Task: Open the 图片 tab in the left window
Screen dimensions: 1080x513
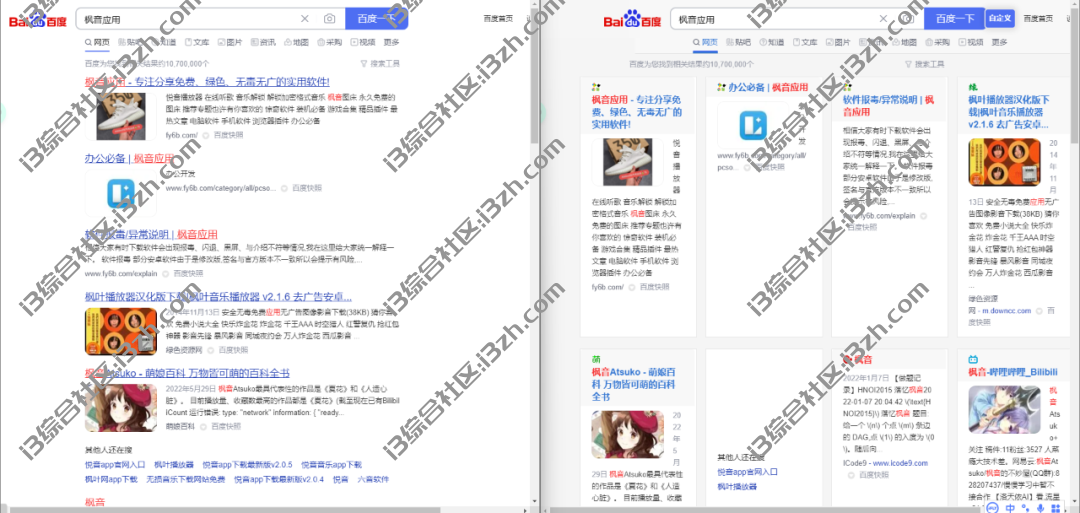Action: 230,42
